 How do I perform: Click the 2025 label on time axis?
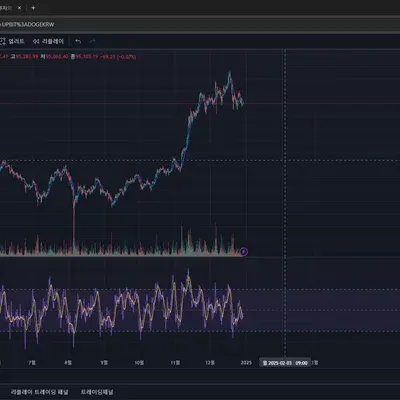(246, 363)
